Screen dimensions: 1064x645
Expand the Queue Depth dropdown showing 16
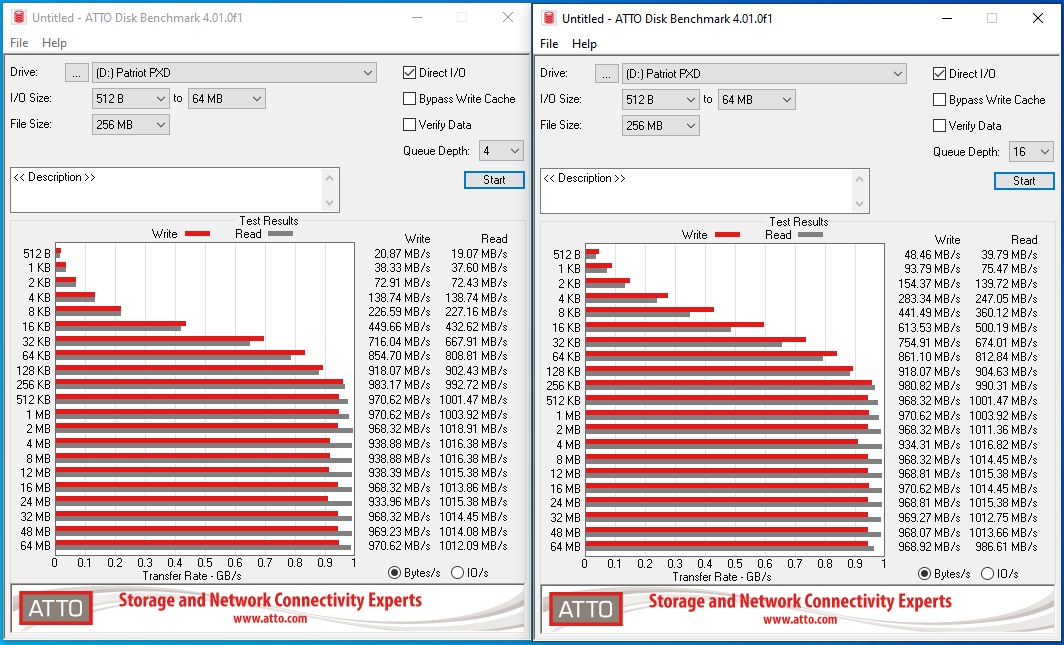pos(1031,152)
